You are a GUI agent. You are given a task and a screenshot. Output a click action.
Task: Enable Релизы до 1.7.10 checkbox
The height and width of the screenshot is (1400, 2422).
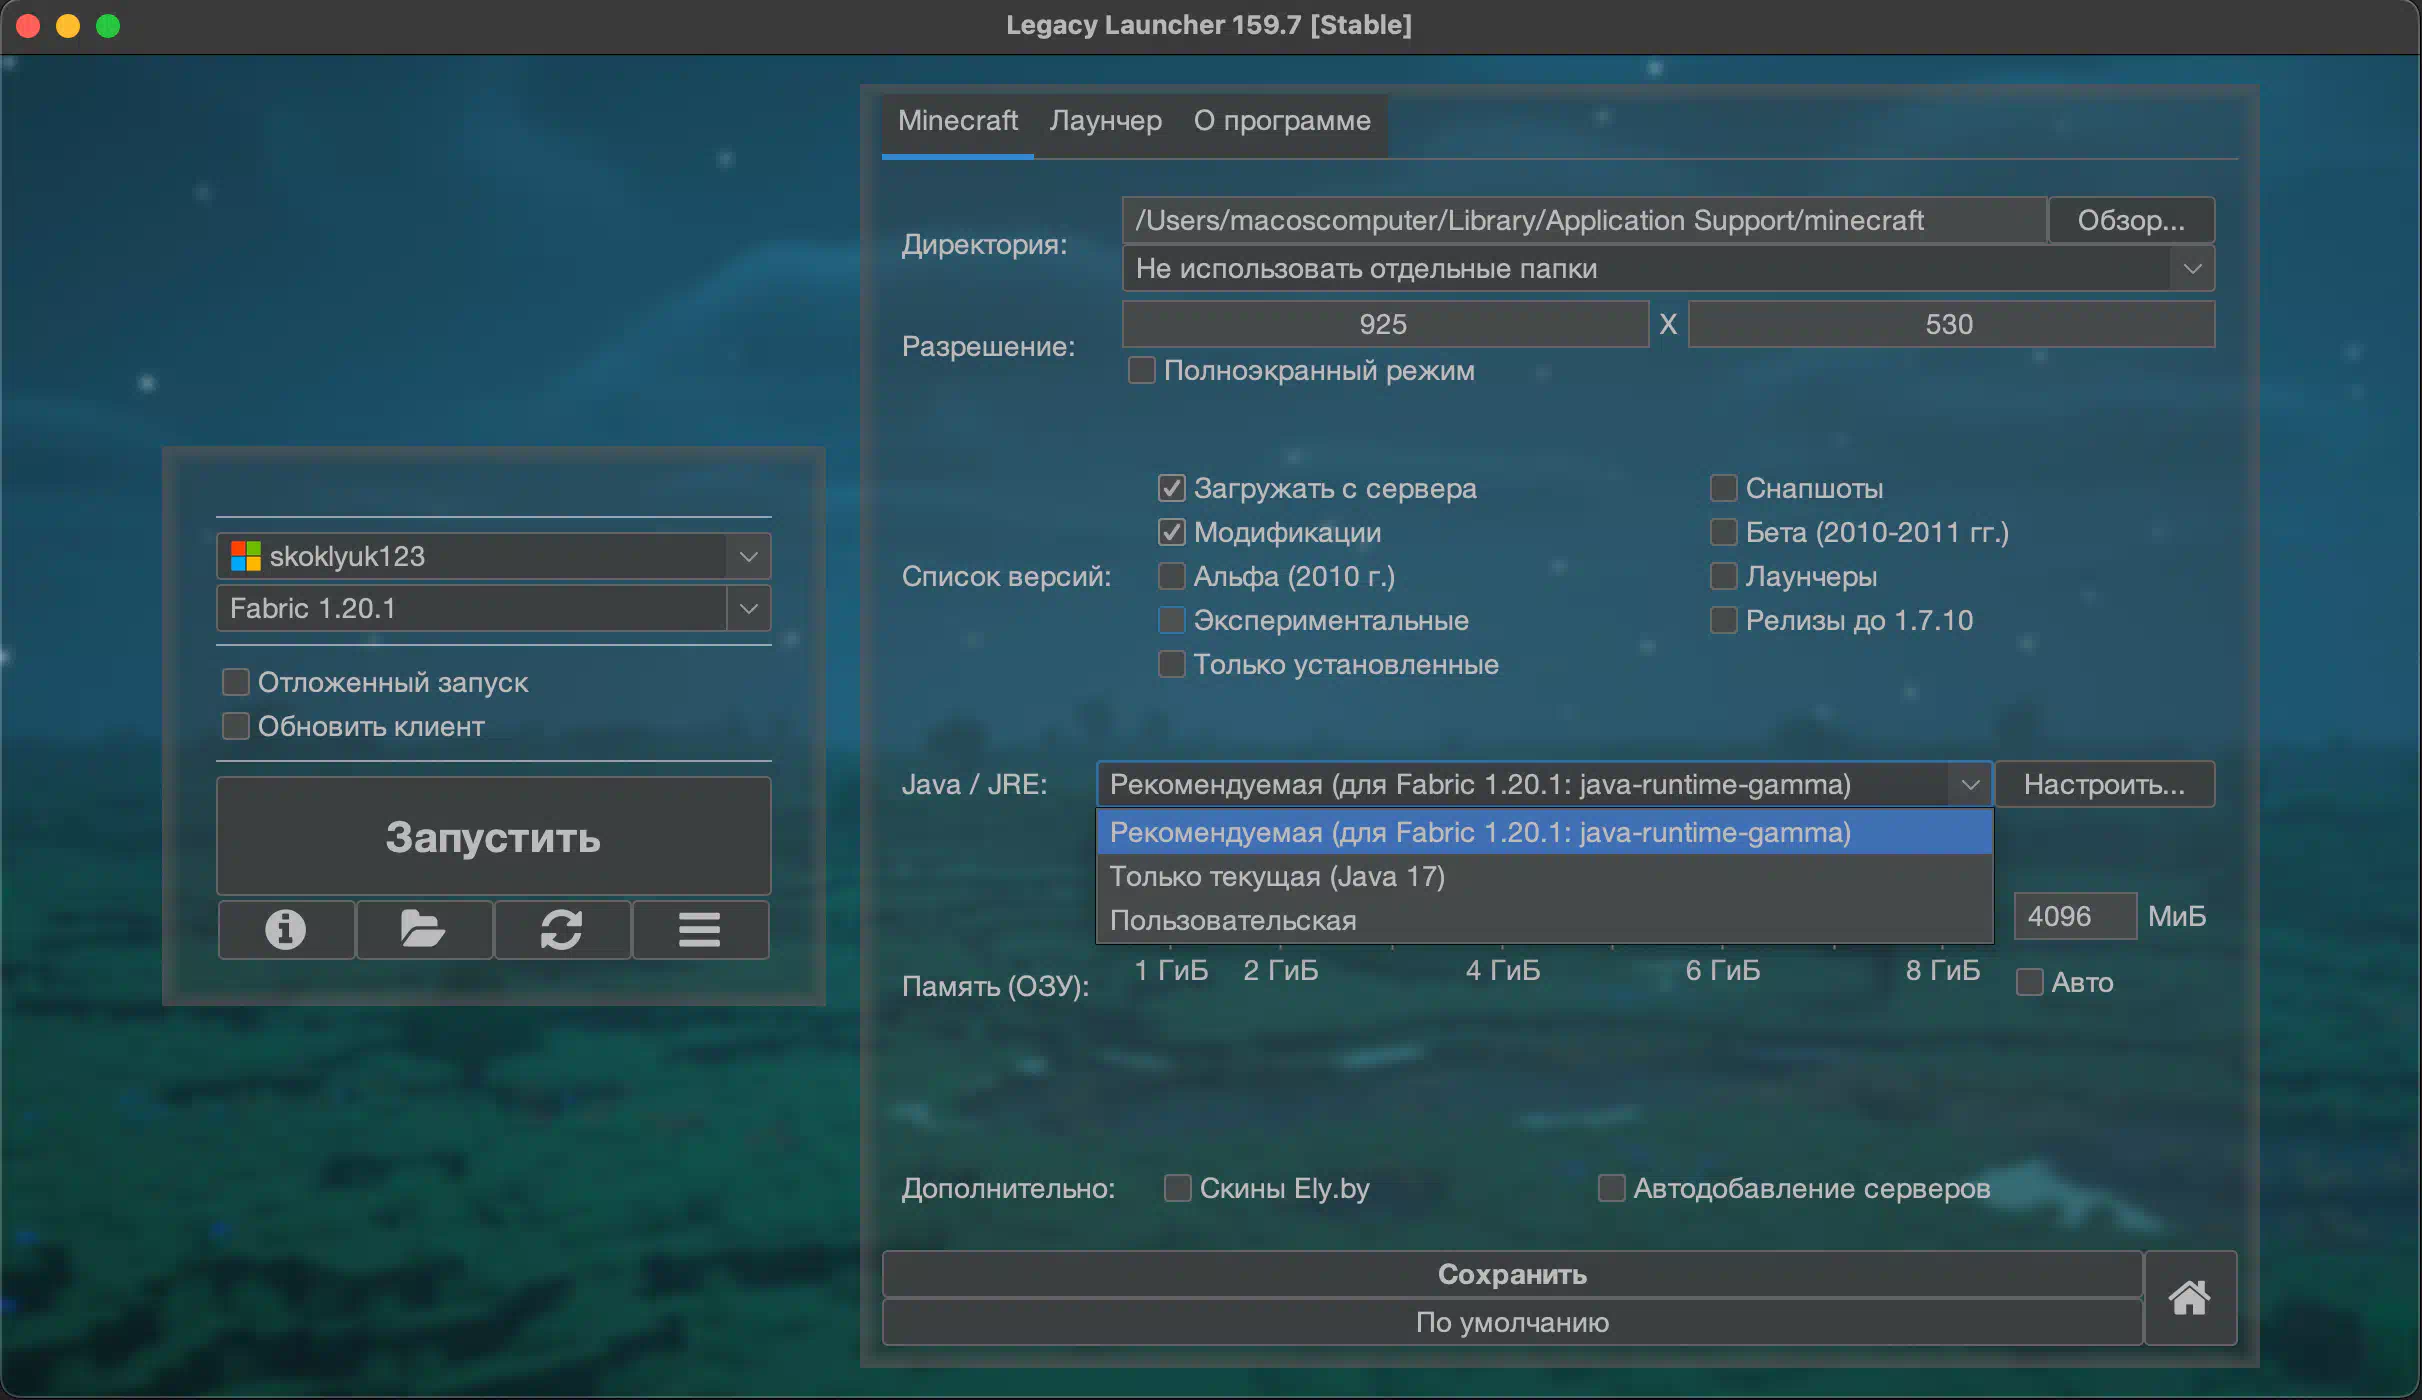1723,620
